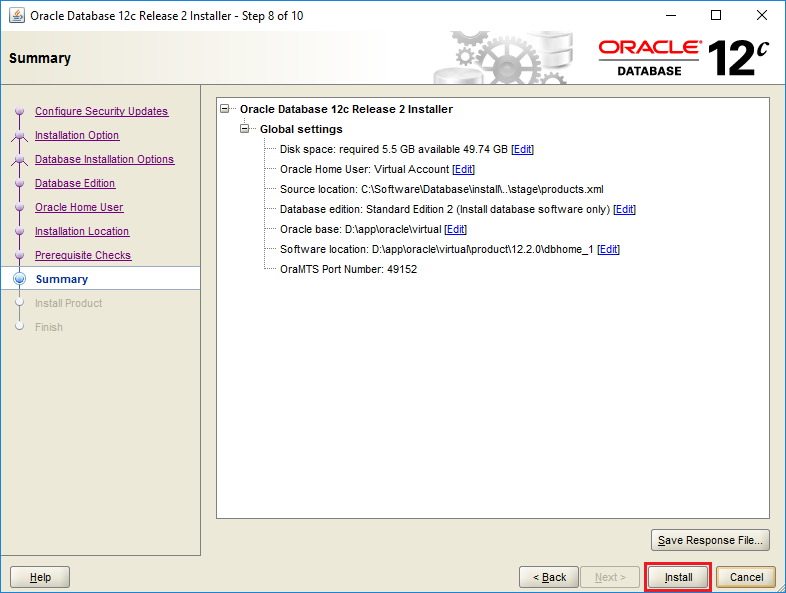Edit the Oracle Home User setting

pos(463,169)
